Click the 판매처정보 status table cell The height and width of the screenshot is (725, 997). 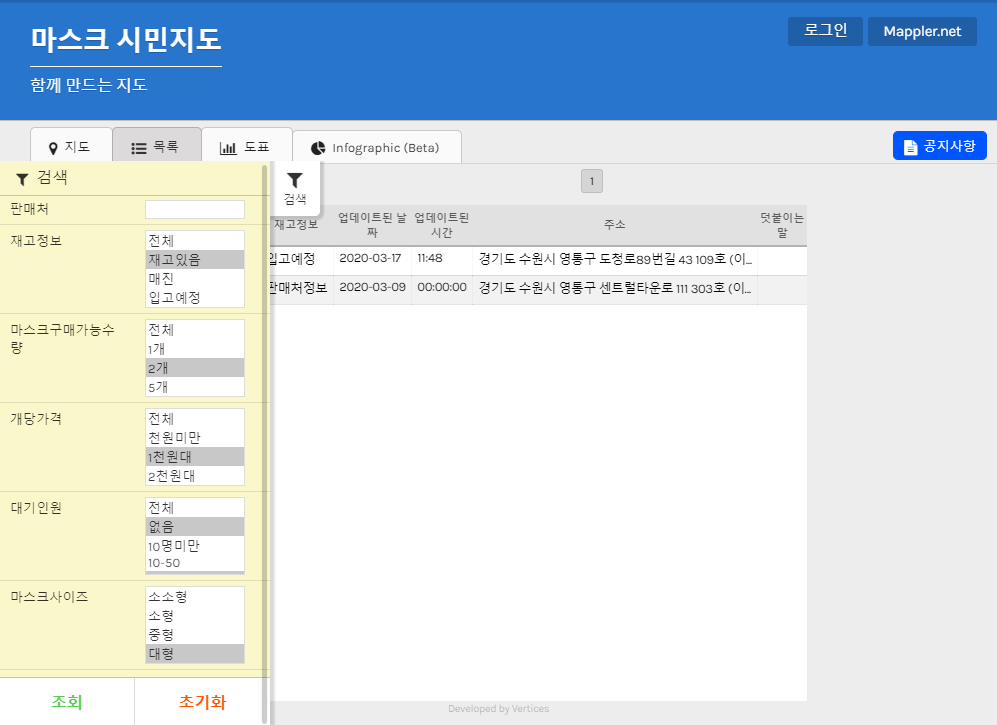tap(301, 287)
